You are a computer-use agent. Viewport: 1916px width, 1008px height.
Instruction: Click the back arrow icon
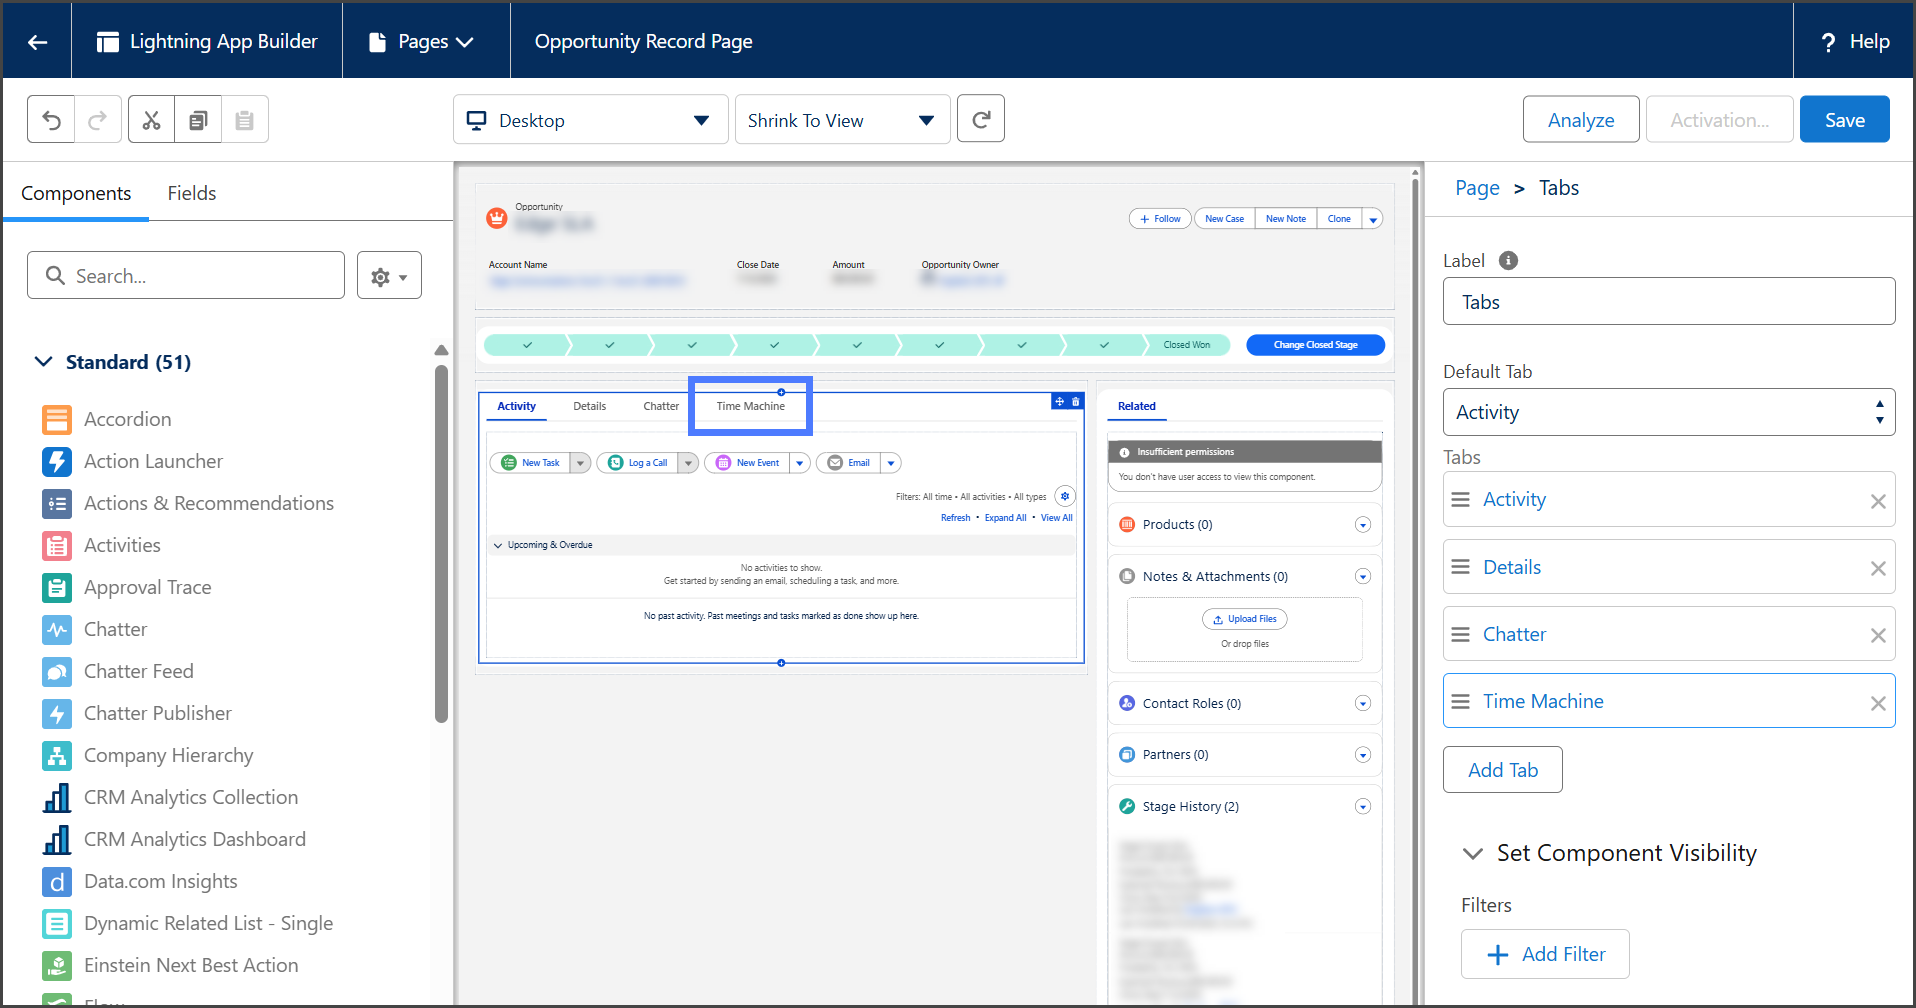coord(38,42)
